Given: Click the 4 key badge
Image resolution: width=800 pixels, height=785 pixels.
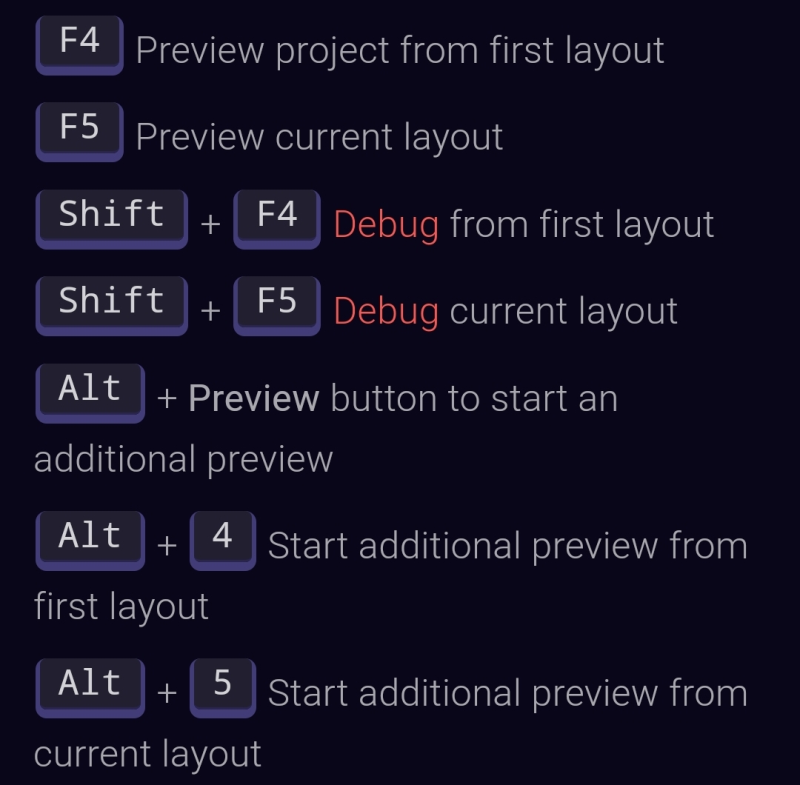Looking at the screenshot, I should (x=223, y=541).
